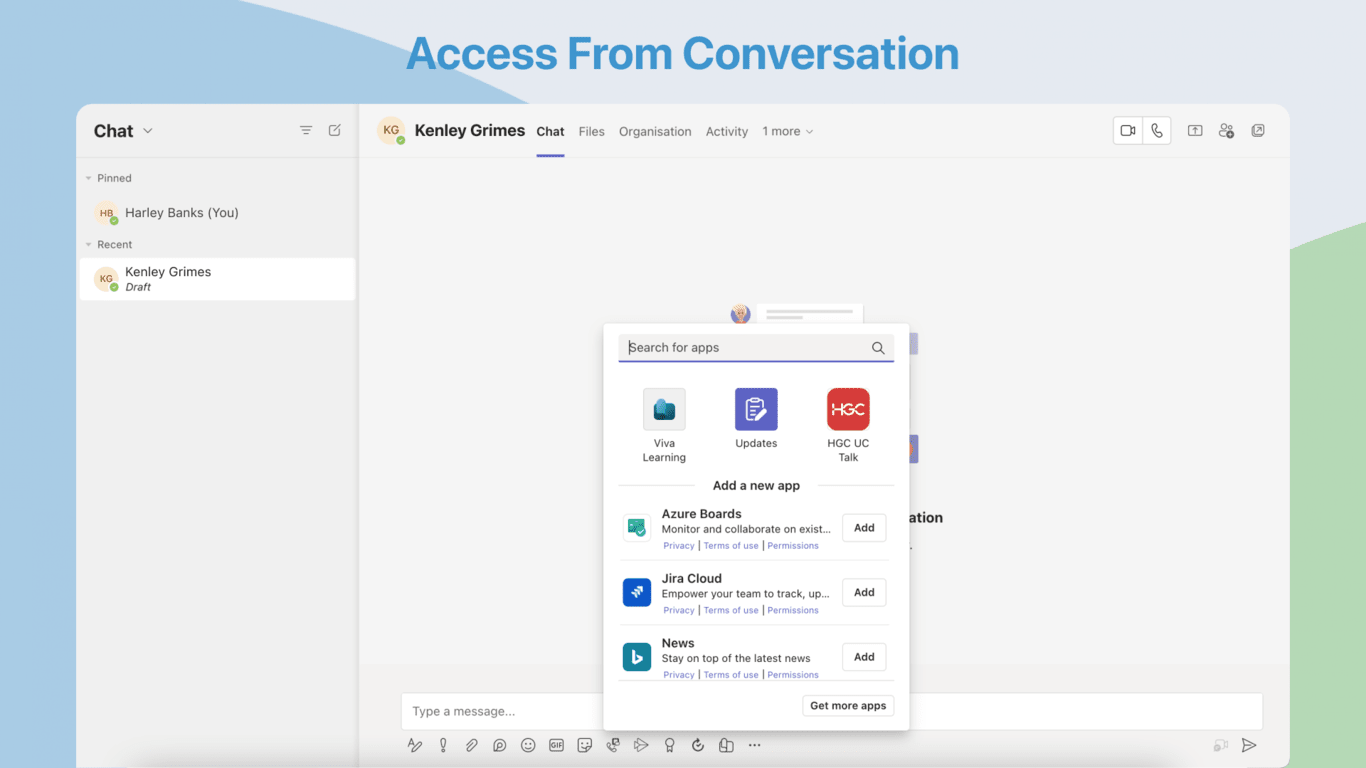Open Jira Cloud Permissions link
1366x768 pixels.
(793, 610)
